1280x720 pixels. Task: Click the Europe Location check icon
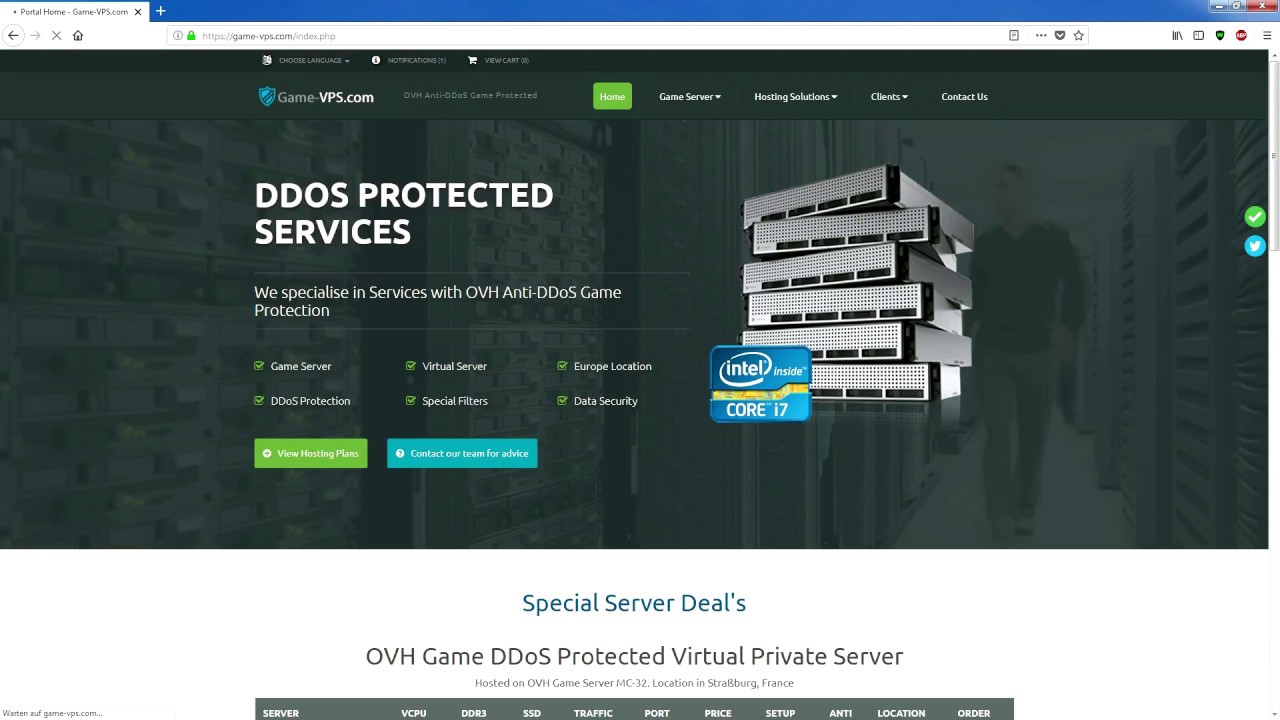[563, 366]
